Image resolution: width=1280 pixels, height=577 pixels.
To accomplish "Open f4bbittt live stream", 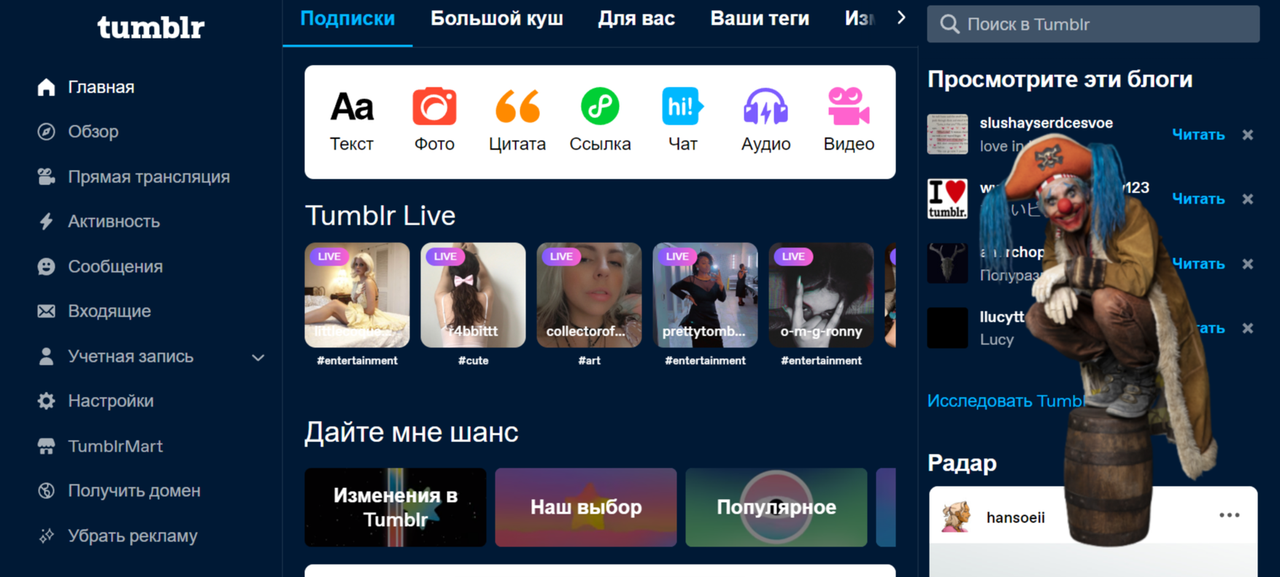I will [x=473, y=295].
